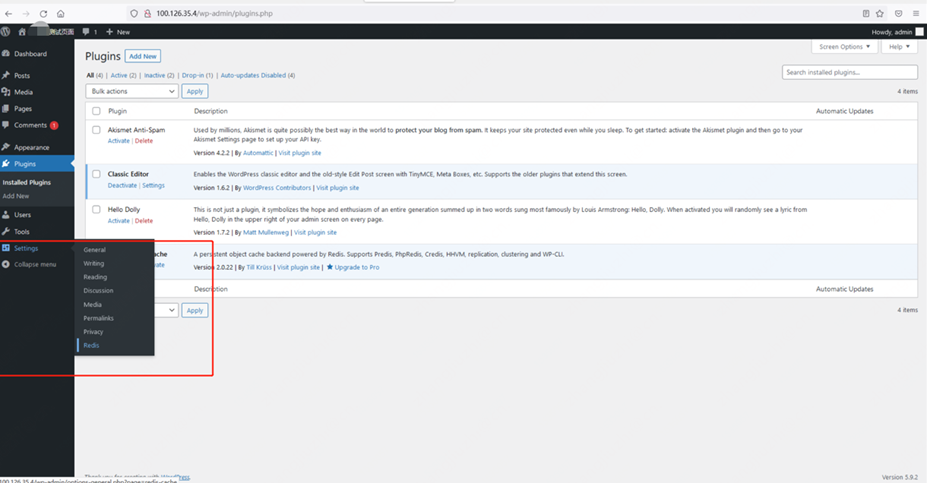Deactivate the Classic Editor plugin
927x483 pixels.
pyautogui.click(x=122, y=186)
